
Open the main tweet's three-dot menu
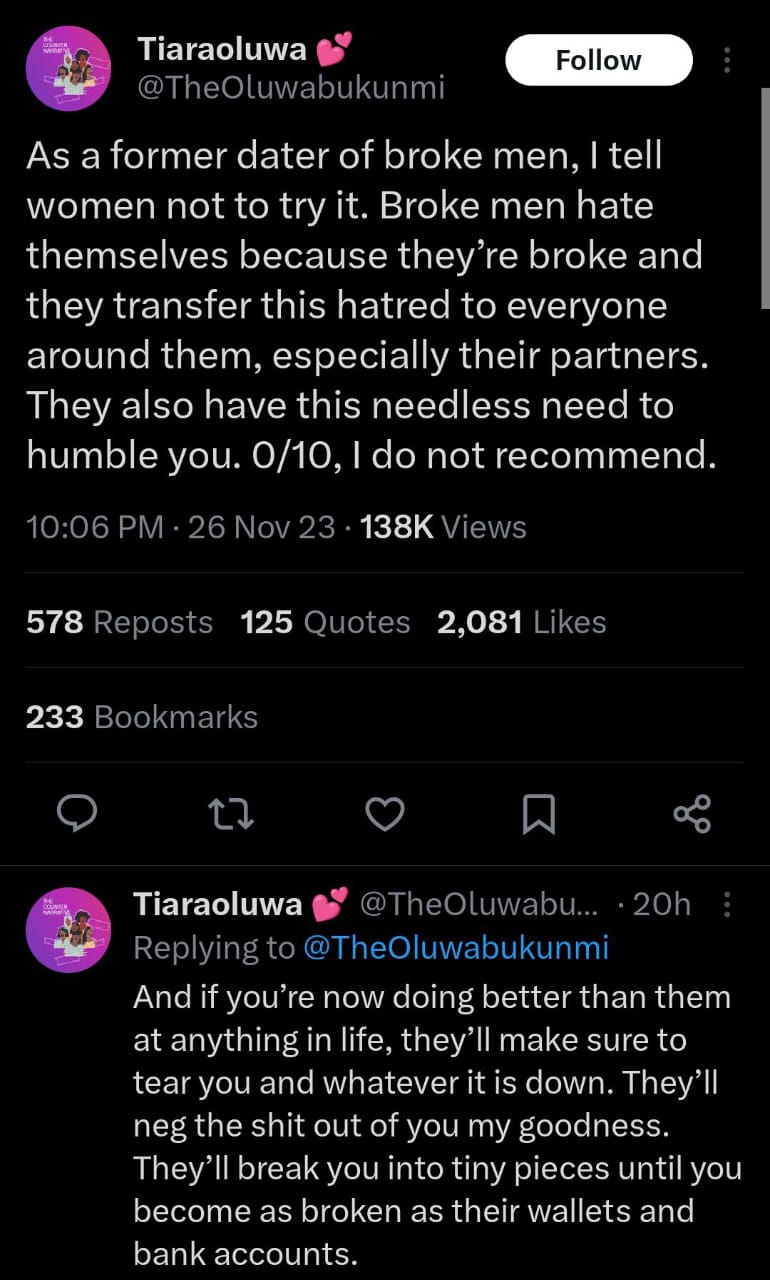[727, 60]
